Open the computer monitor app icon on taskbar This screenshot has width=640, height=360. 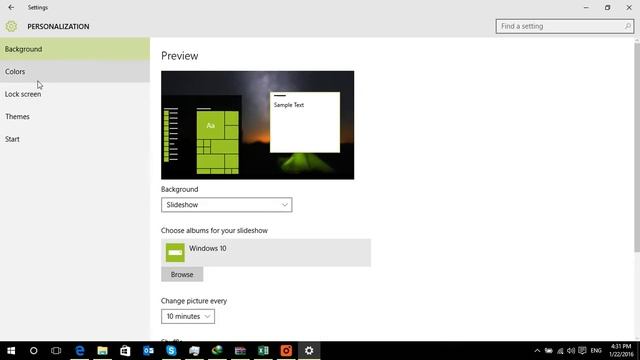tap(194, 351)
